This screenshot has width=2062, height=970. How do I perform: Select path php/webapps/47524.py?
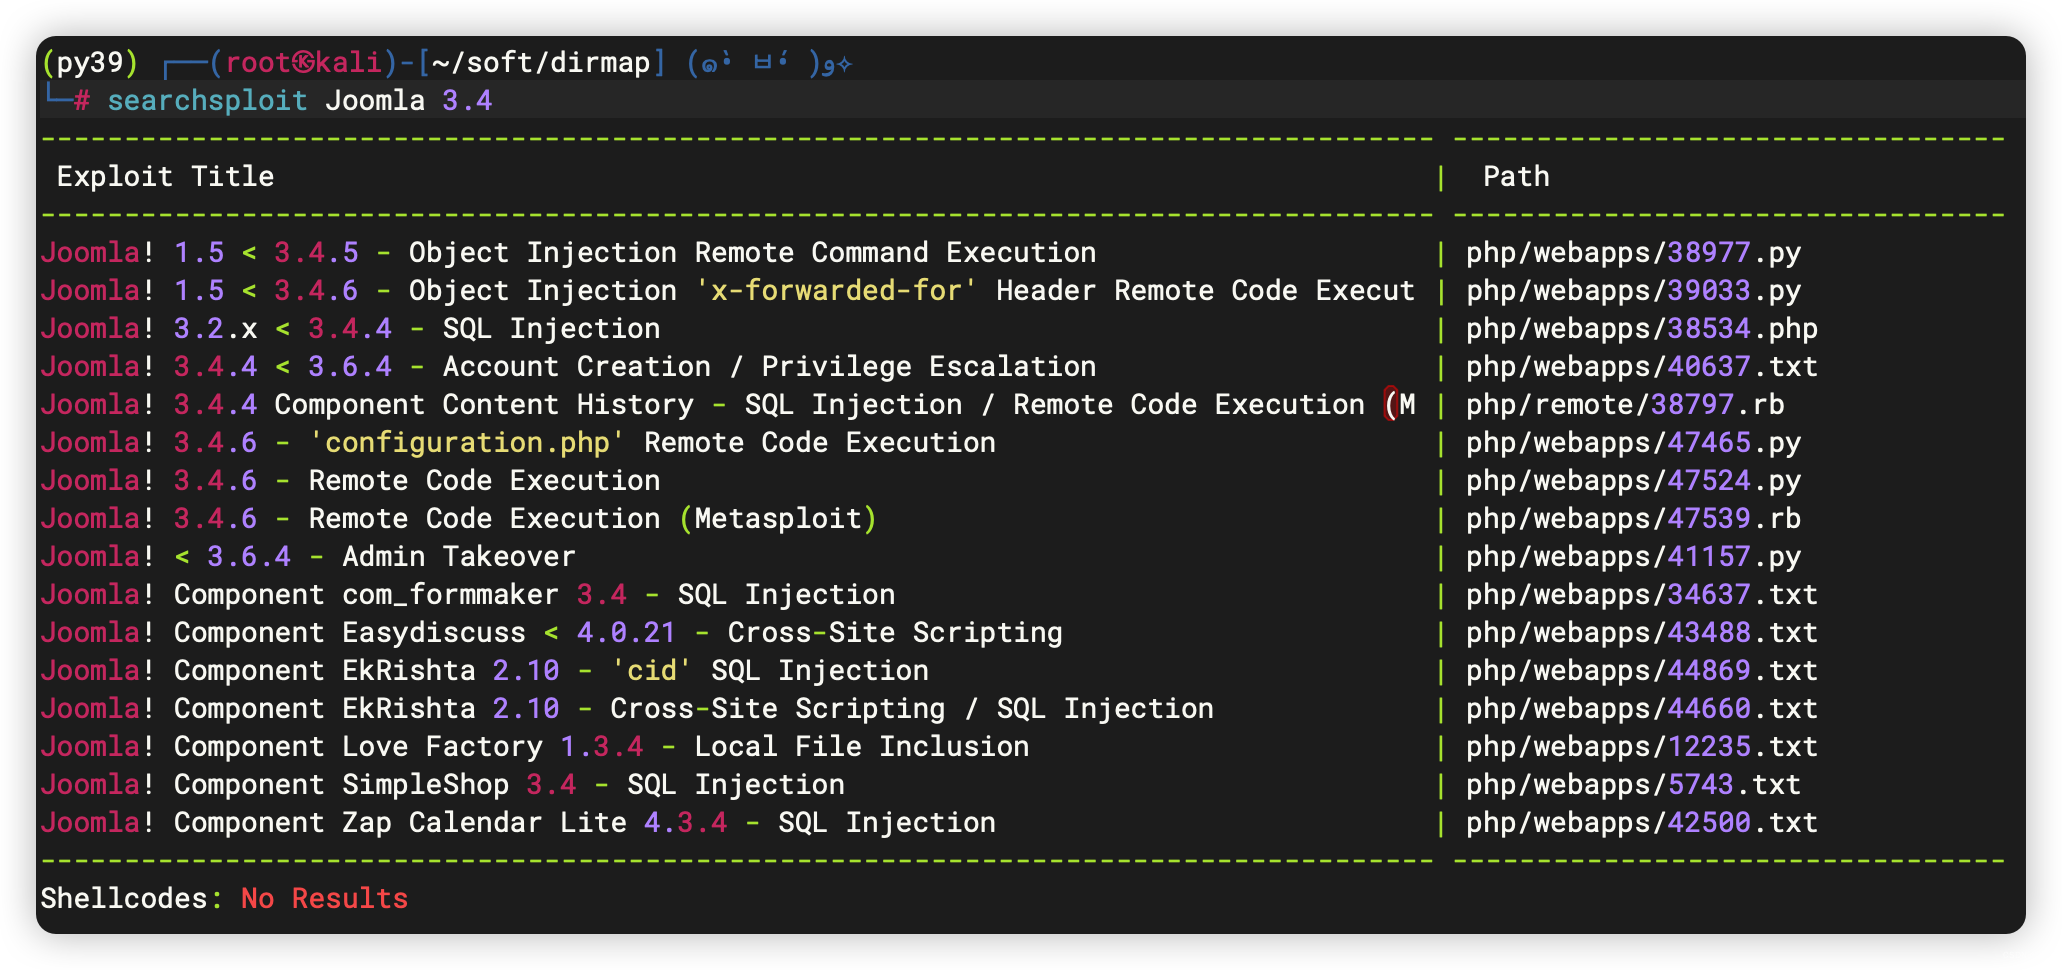click(1633, 481)
